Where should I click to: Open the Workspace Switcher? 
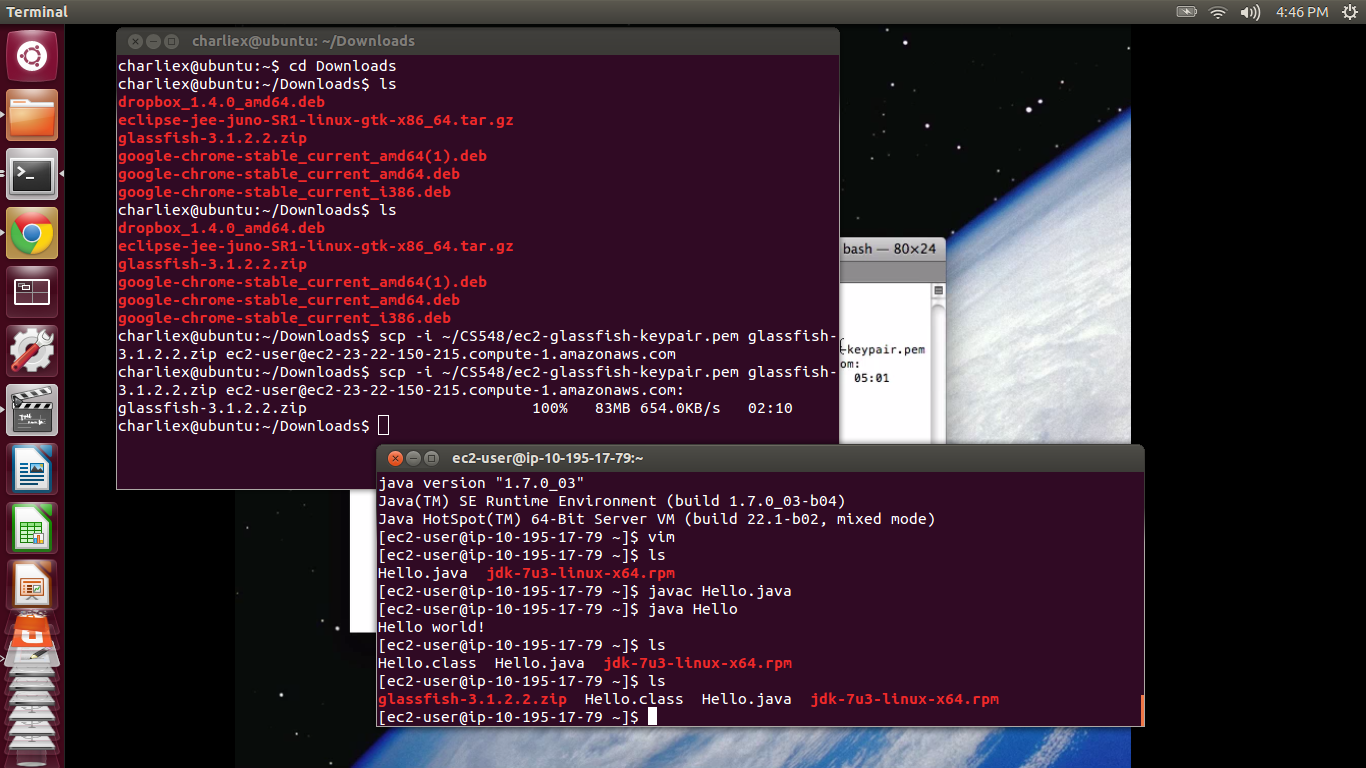click(x=32, y=291)
